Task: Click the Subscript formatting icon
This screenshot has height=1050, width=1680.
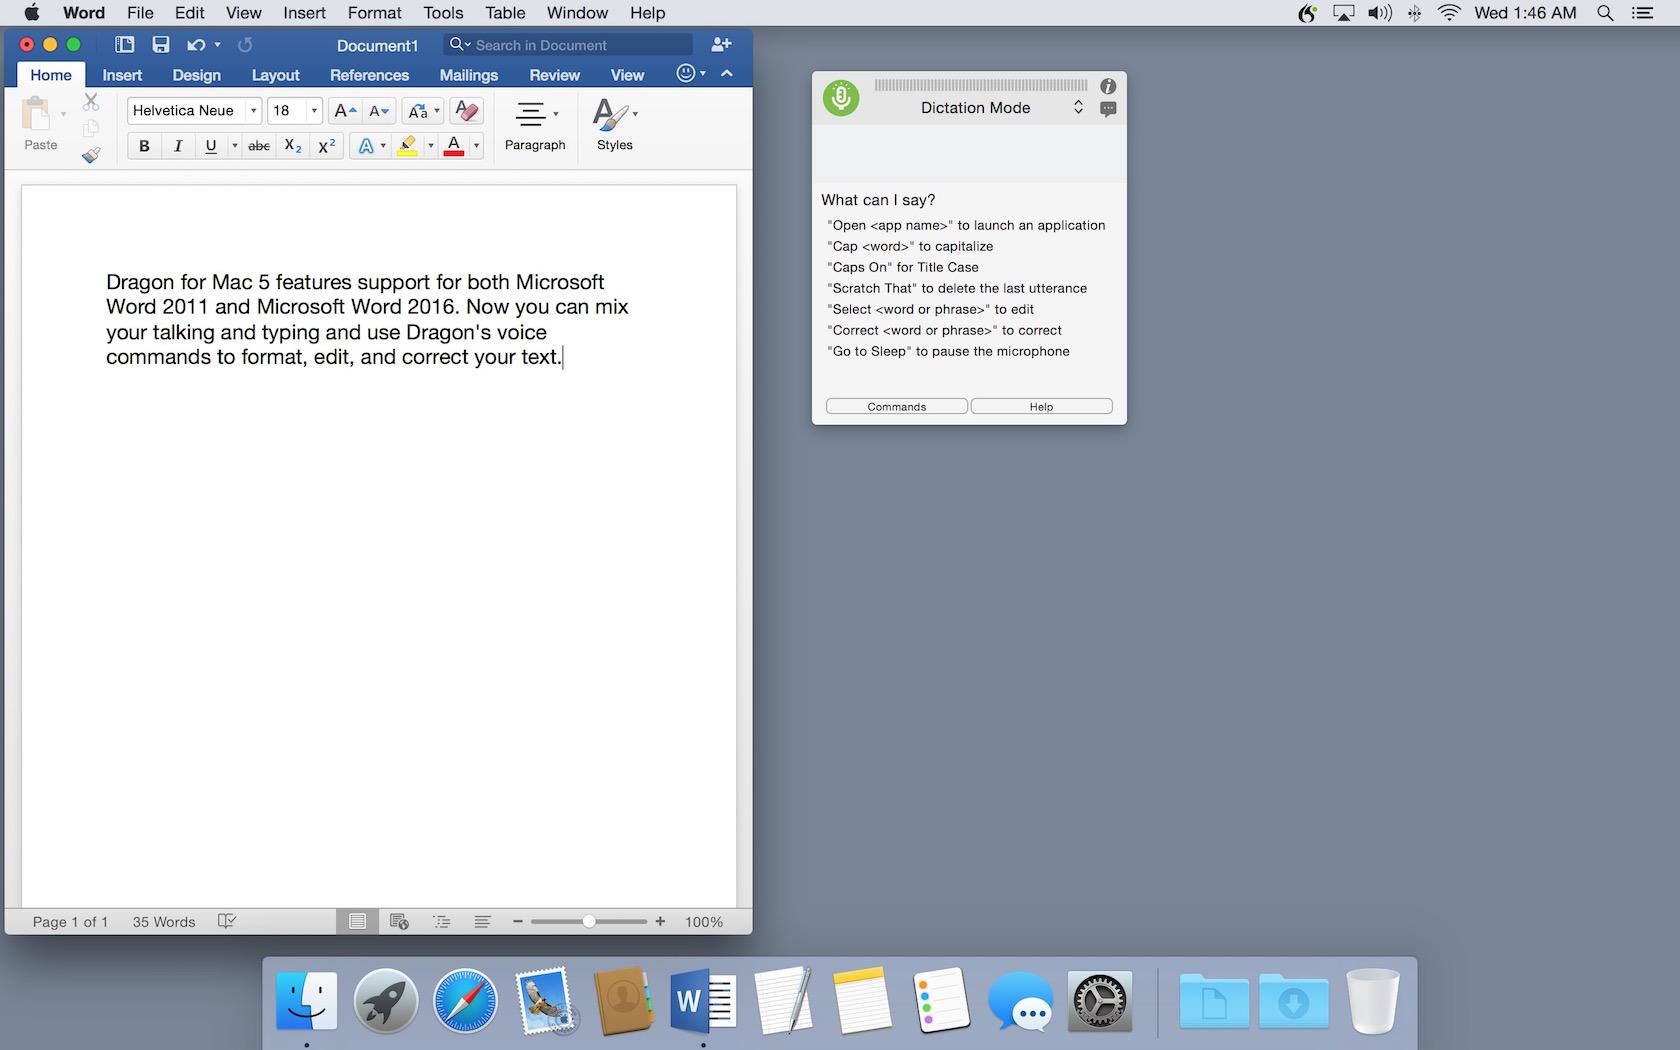Action: pyautogui.click(x=293, y=146)
